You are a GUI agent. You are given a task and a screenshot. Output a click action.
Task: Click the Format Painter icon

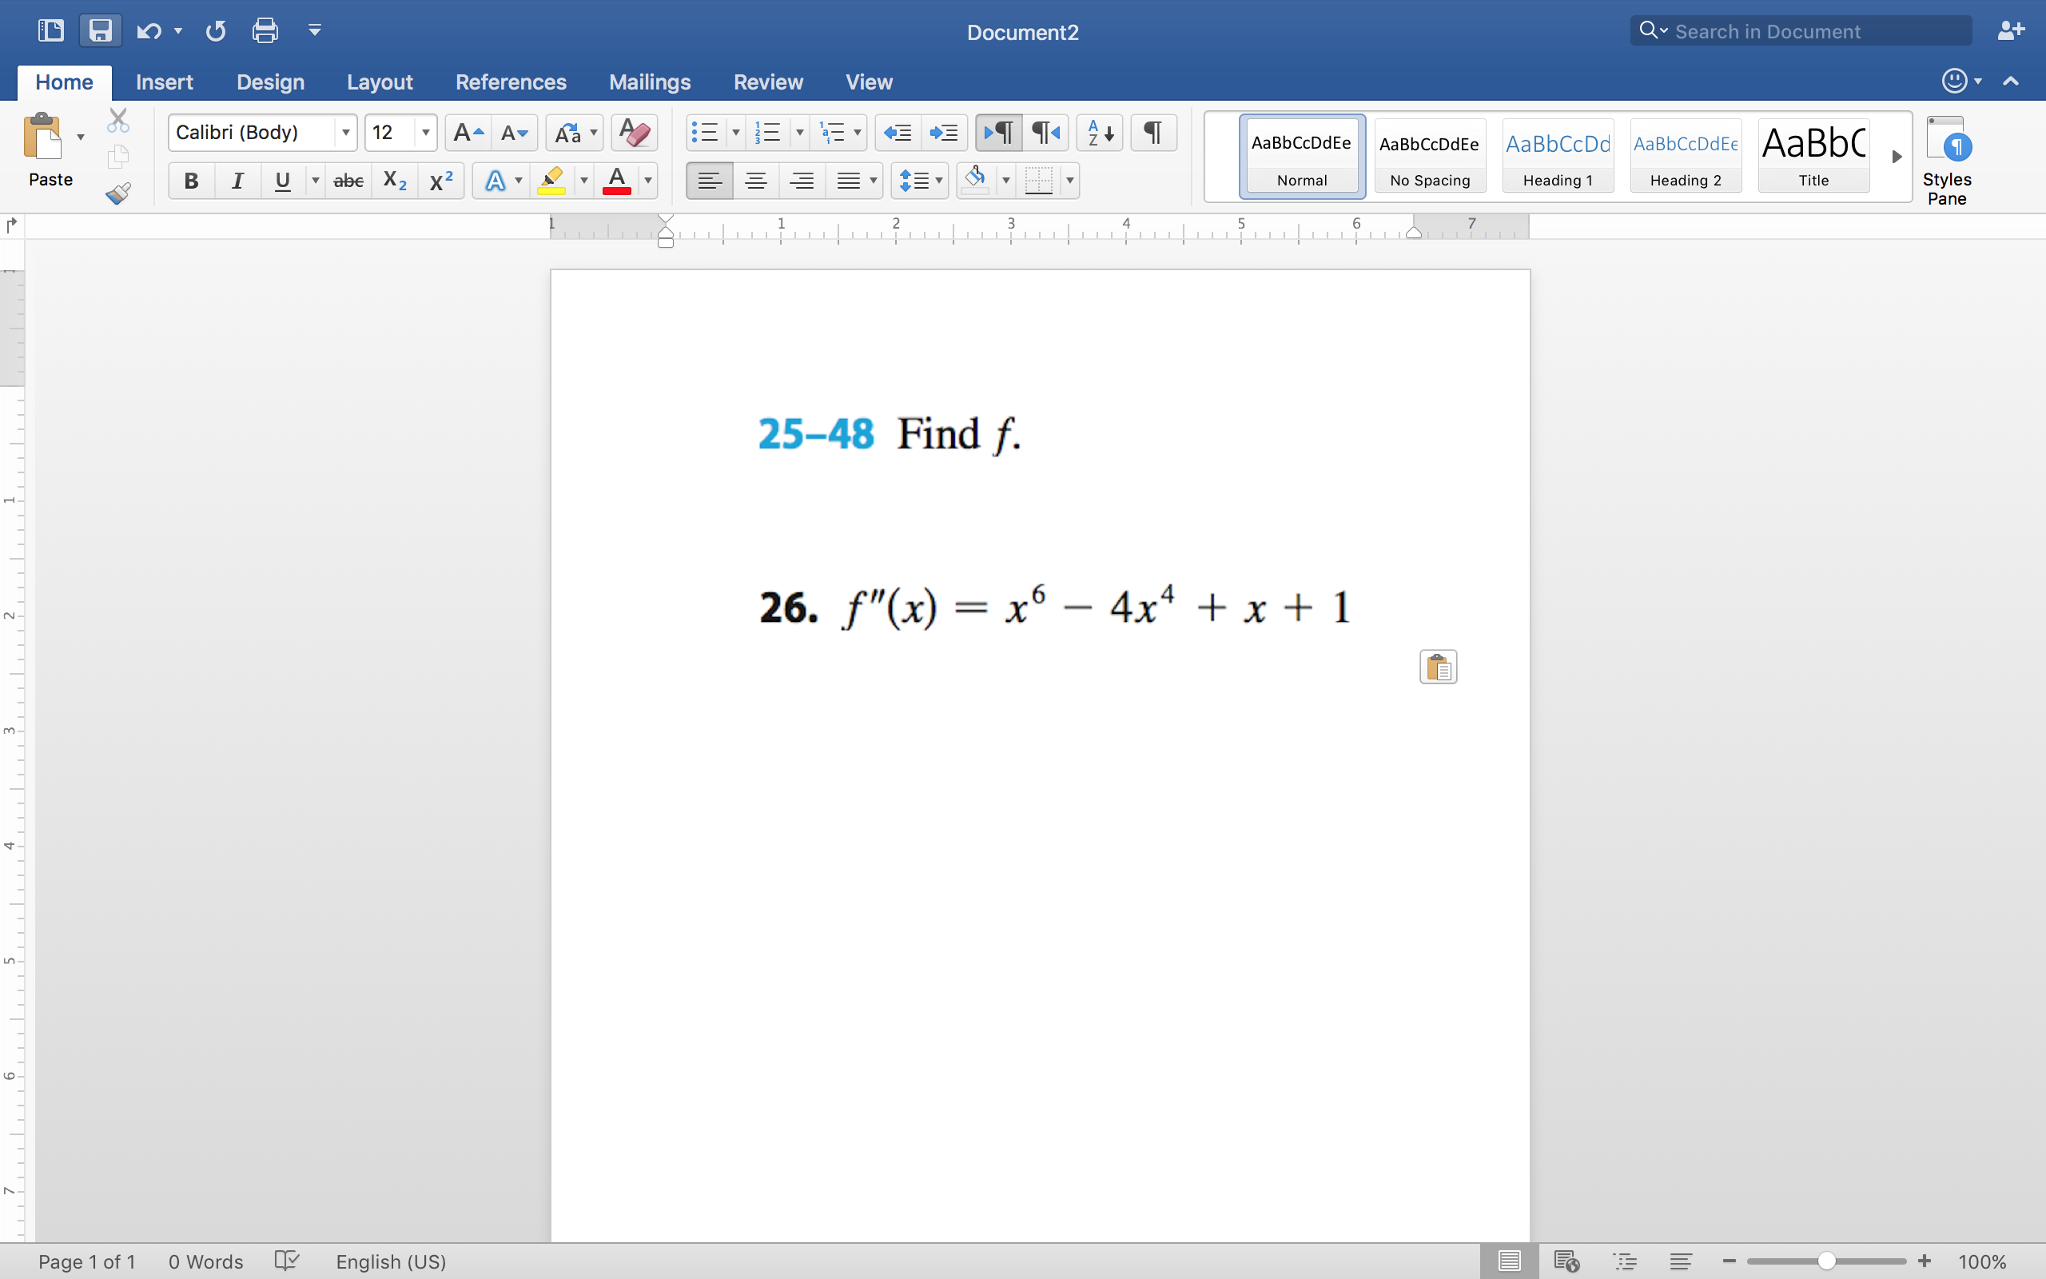click(117, 193)
